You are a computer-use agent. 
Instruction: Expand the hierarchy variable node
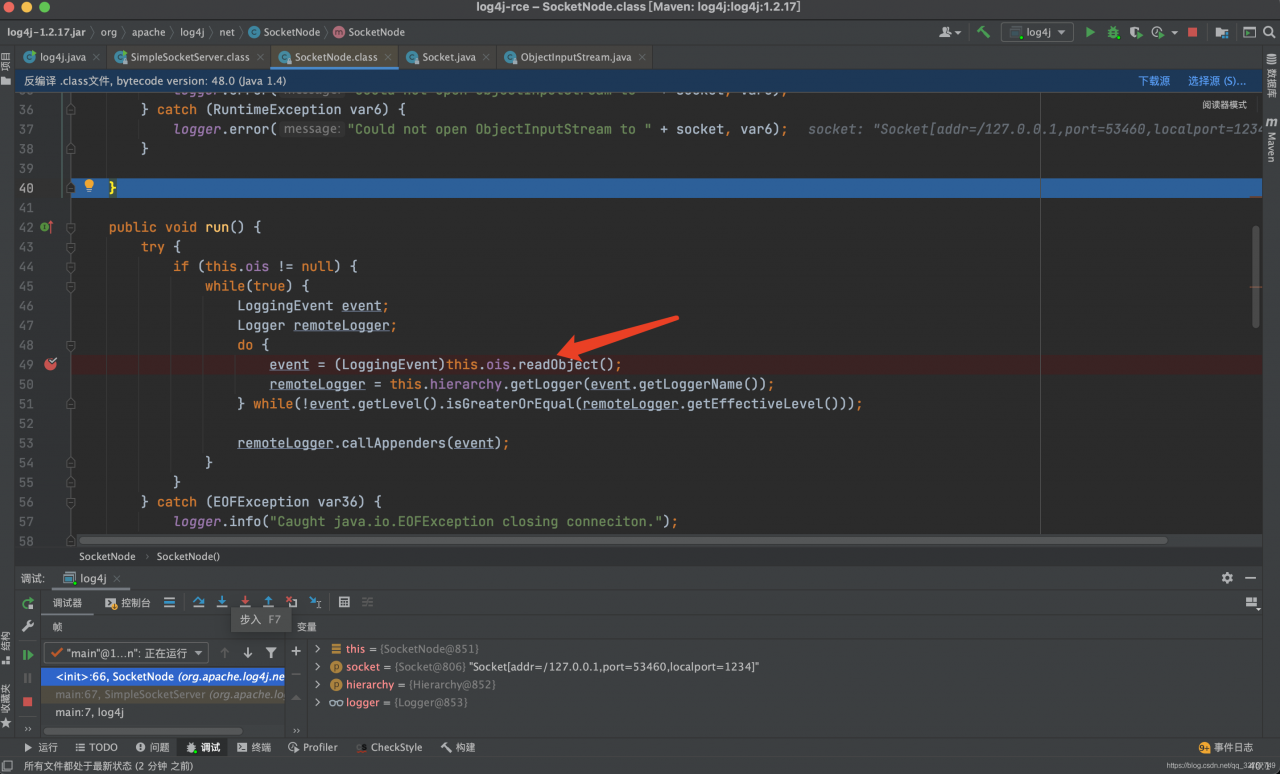[x=318, y=685]
